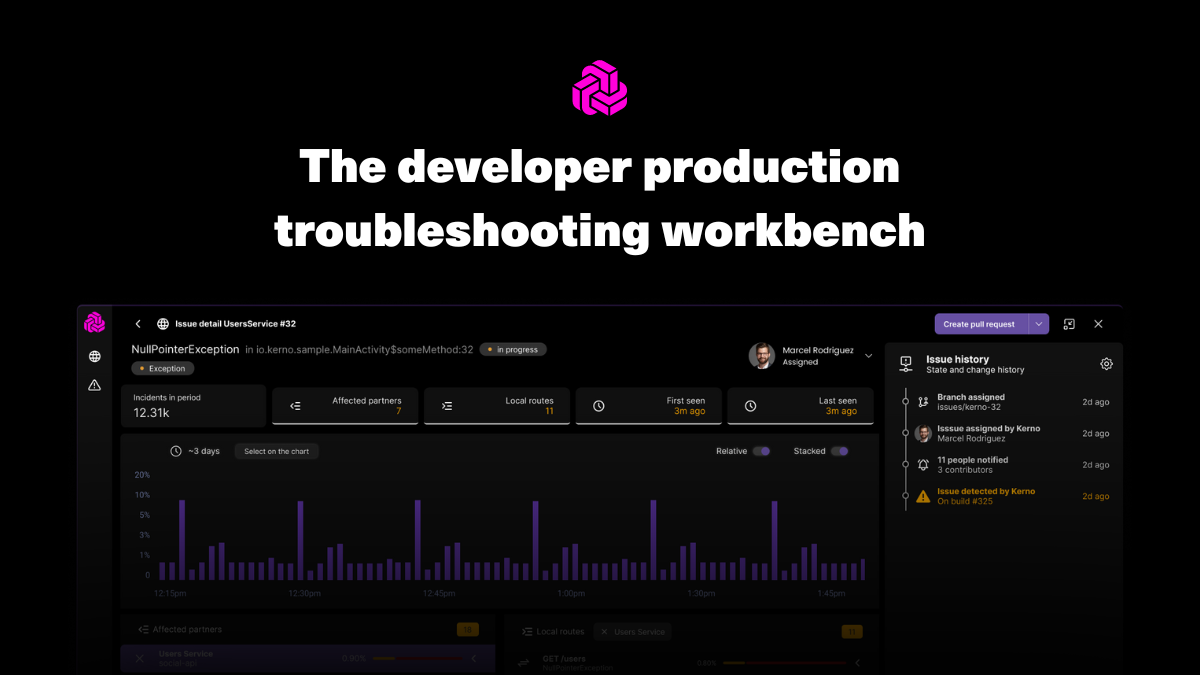1200x675 pixels.
Task: Expand the Users Service partner row
Action: [475, 658]
